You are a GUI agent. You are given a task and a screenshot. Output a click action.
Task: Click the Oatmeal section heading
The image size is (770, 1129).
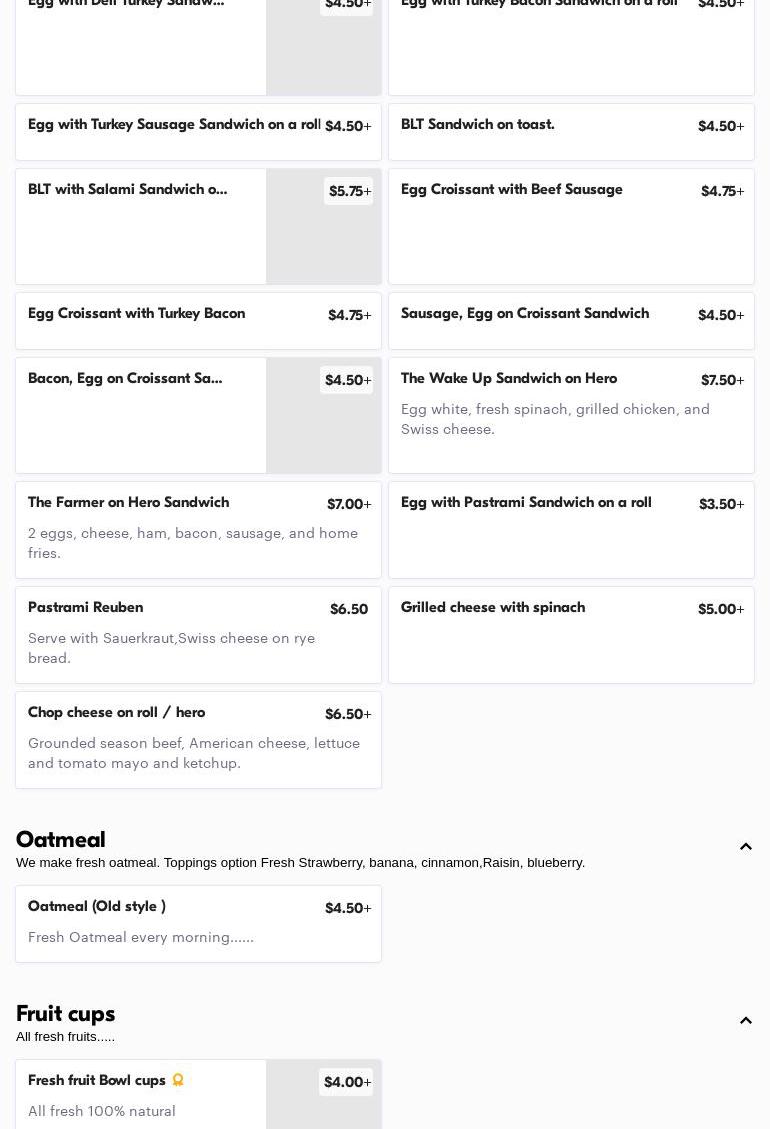(61, 840)
